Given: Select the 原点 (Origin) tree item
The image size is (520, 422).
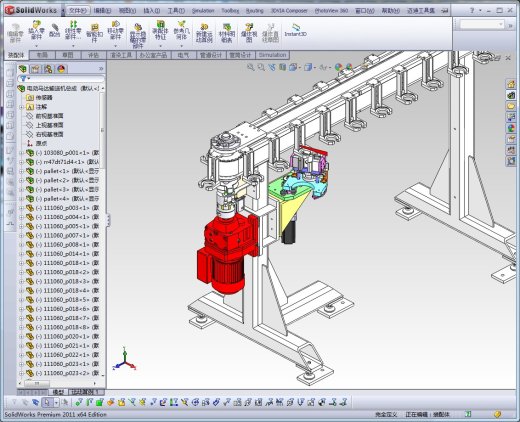Looking at the screenshot, I should coord(37,143).
